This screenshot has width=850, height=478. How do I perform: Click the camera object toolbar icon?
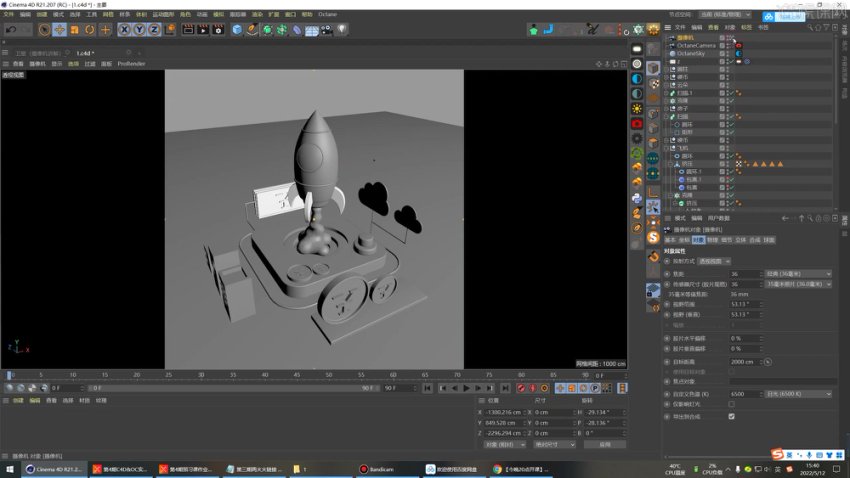click(326, 30)
